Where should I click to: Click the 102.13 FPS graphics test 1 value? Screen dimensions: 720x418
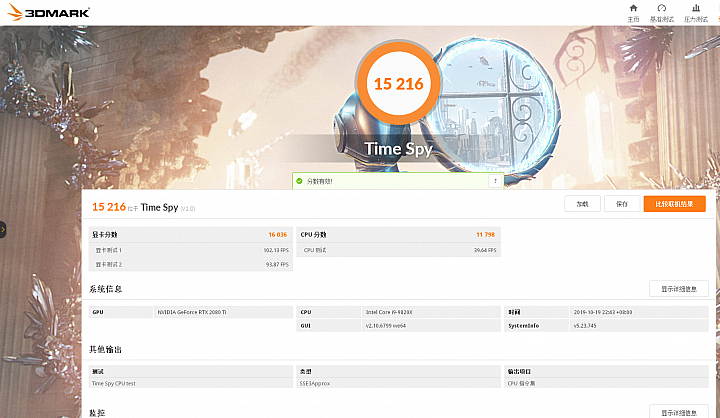coord(276,250)
